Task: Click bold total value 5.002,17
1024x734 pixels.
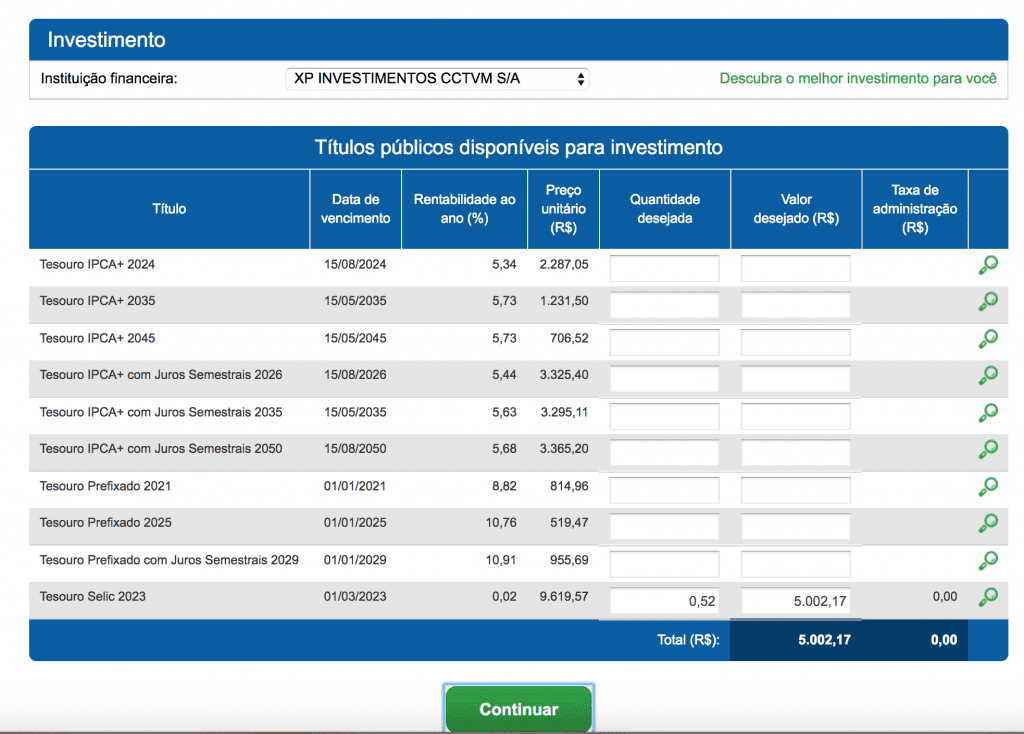Action: click(824, 640)
